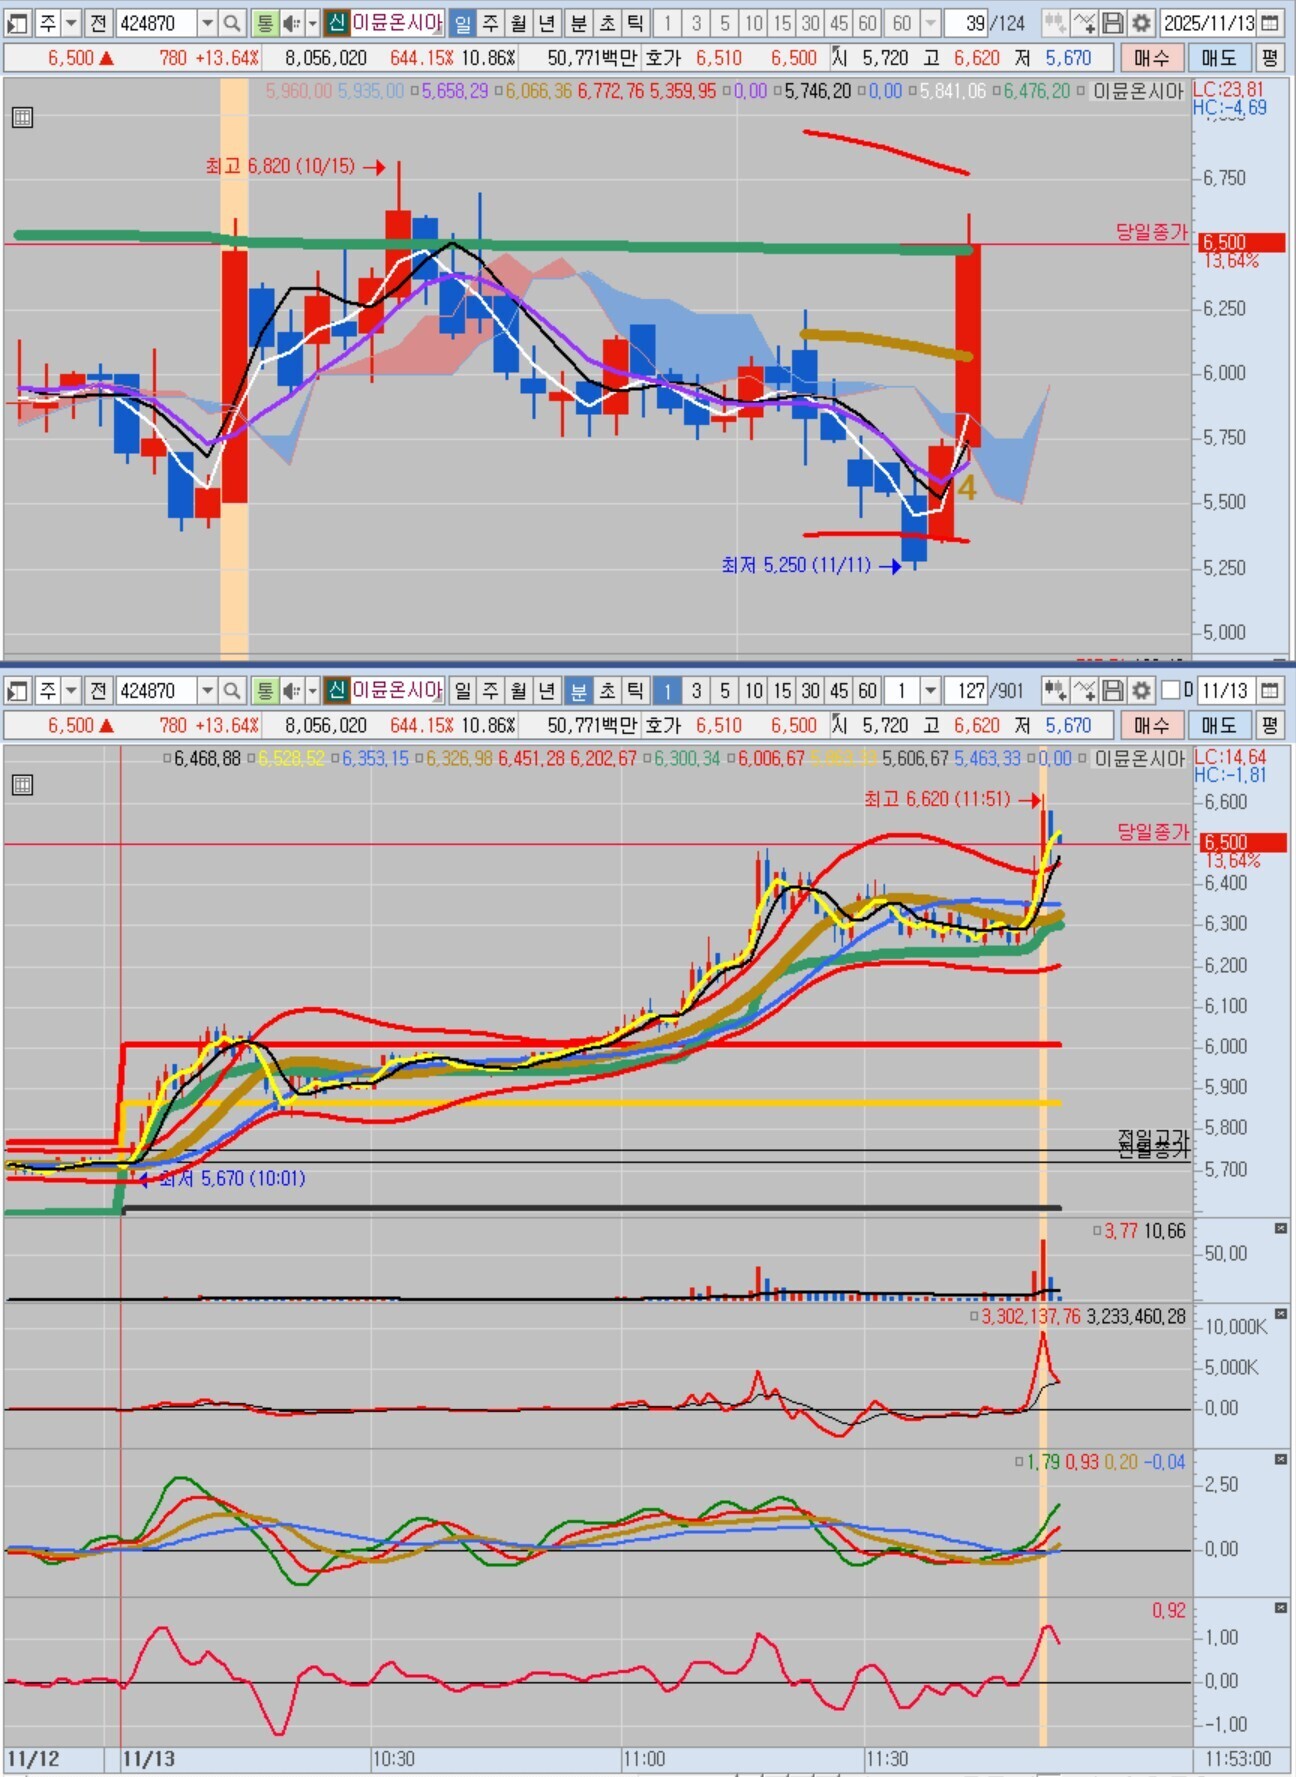Click the bar count field showing 127 in the bottom chart
Screen dimensions: 1296x1777
tap(967, 690)
